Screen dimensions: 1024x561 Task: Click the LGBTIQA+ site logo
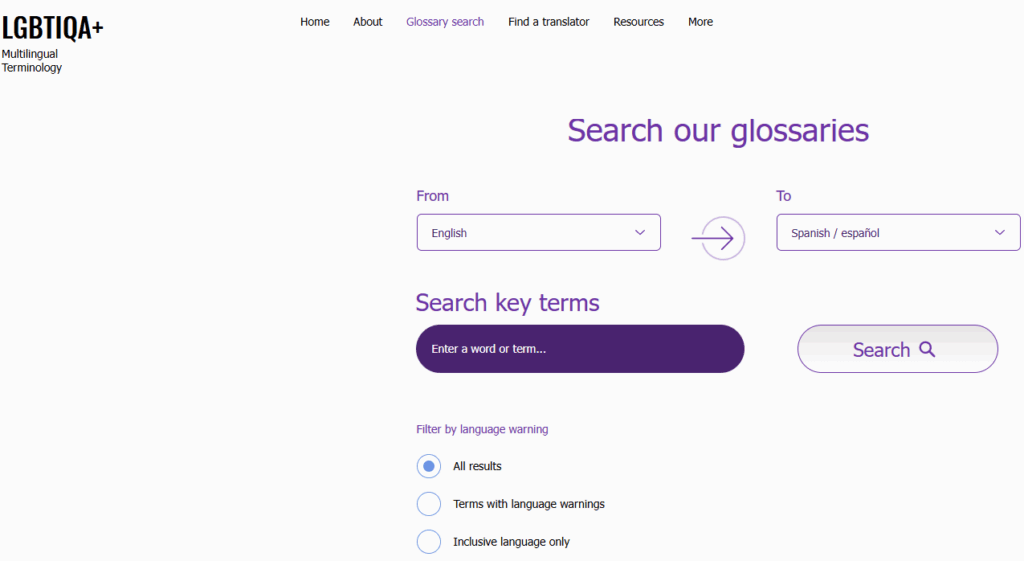(52, 27)
